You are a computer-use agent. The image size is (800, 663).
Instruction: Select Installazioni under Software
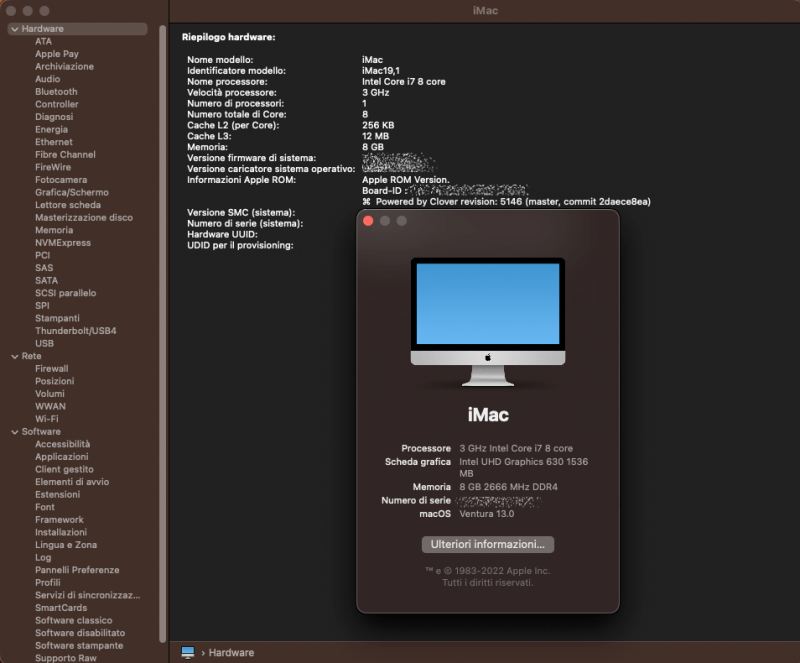[x=61, y=532]
